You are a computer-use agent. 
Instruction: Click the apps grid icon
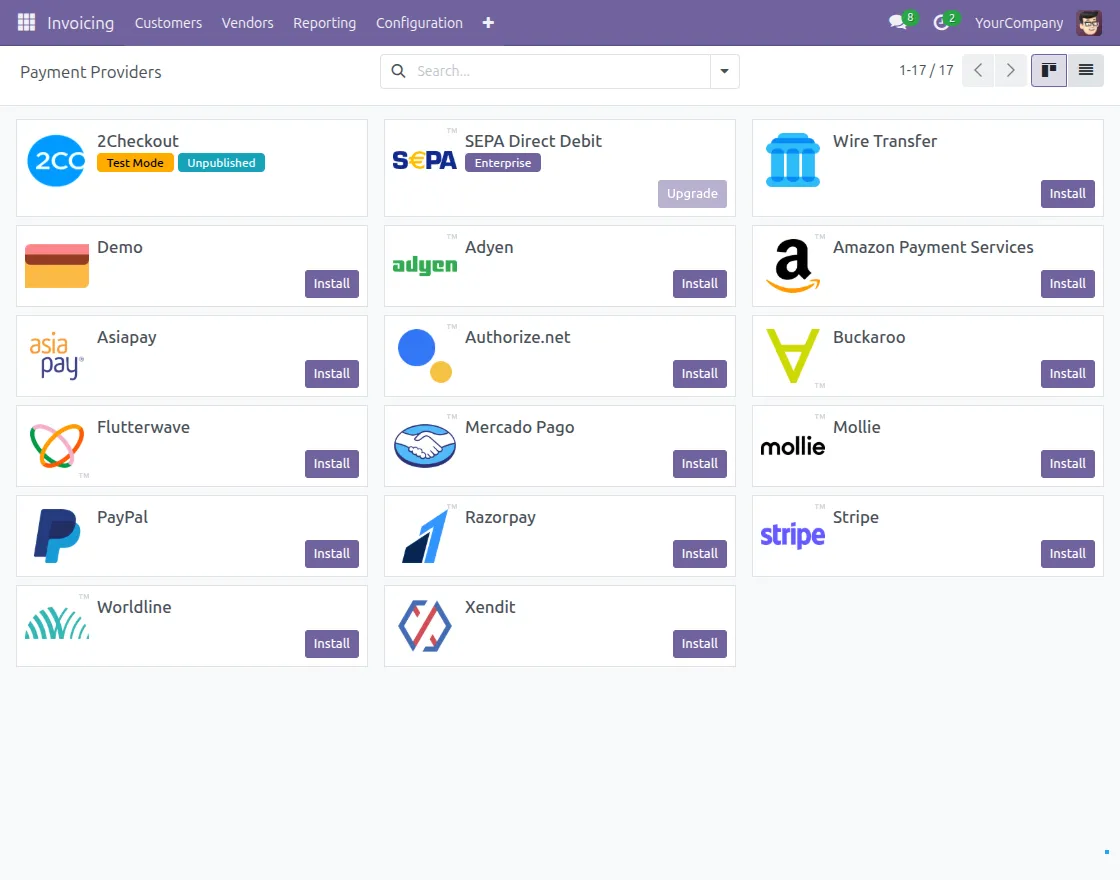click(x=26, y=22)
